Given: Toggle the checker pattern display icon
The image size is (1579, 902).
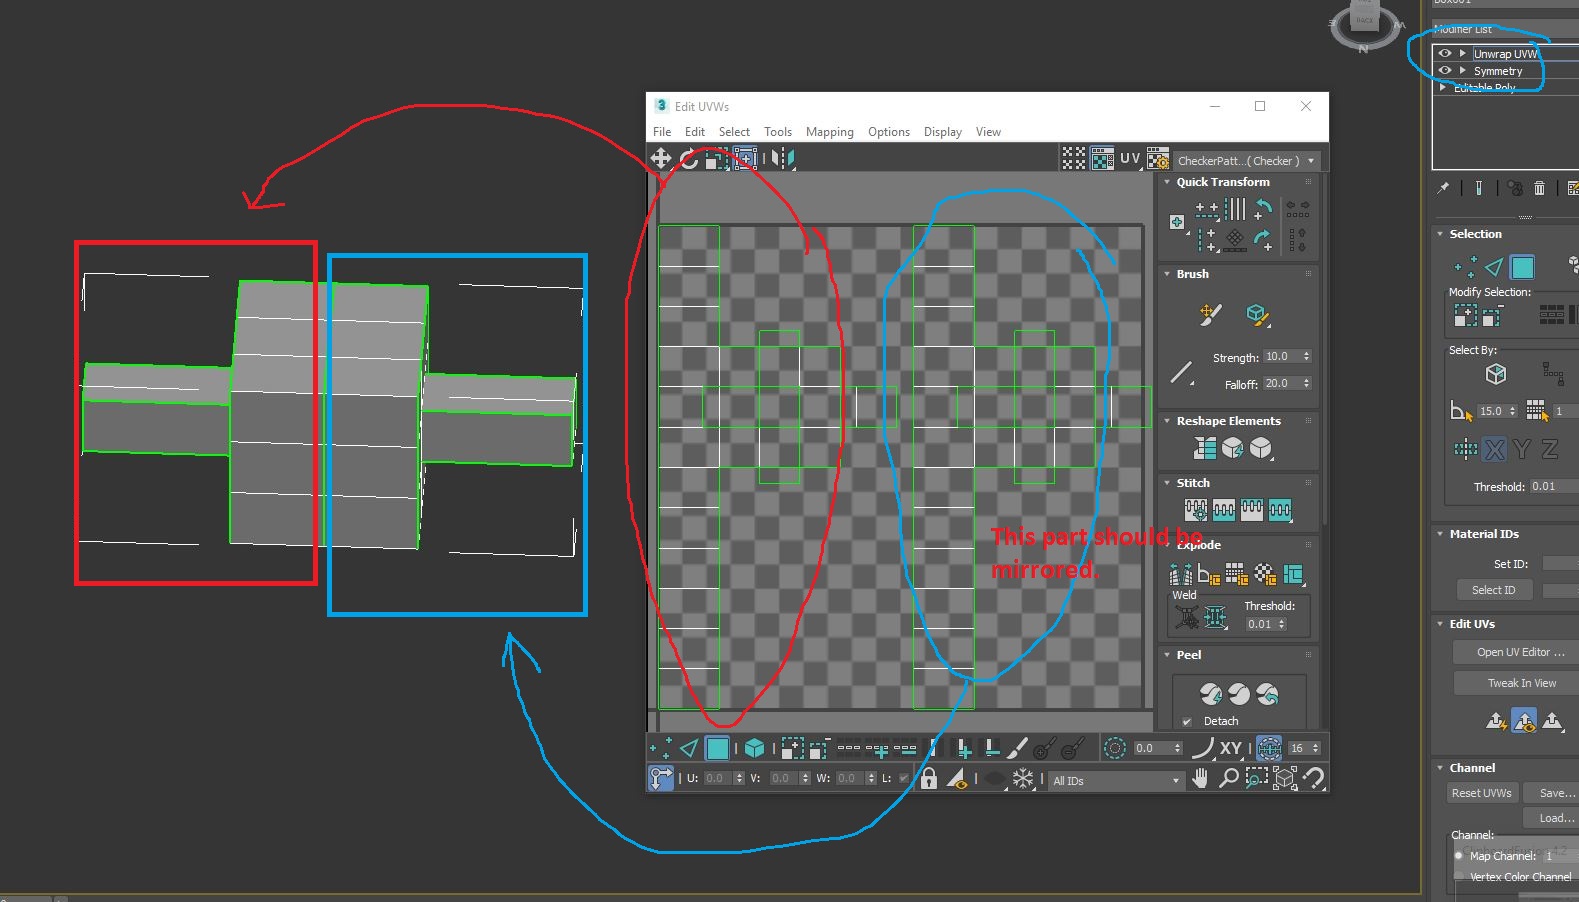Looking at the screenshot, I should (x=1102, y=159).
